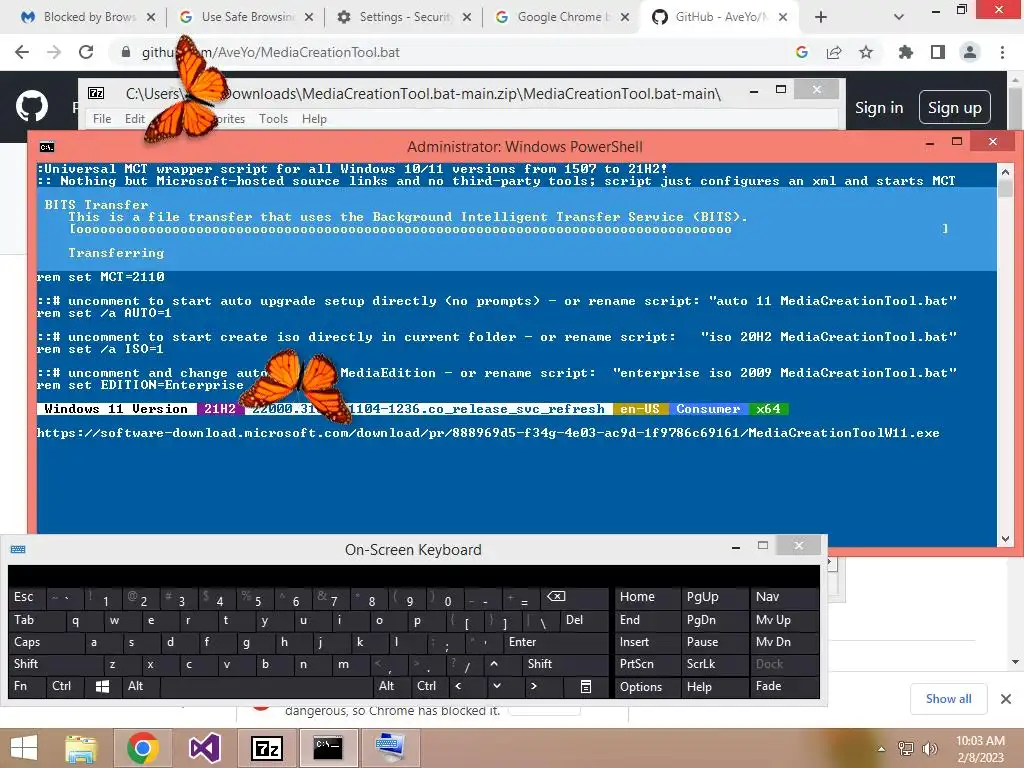This screenshot has height=768, width=1024.
Task: Tap the Del key on keyboard
Action: [x=584, y=620]
